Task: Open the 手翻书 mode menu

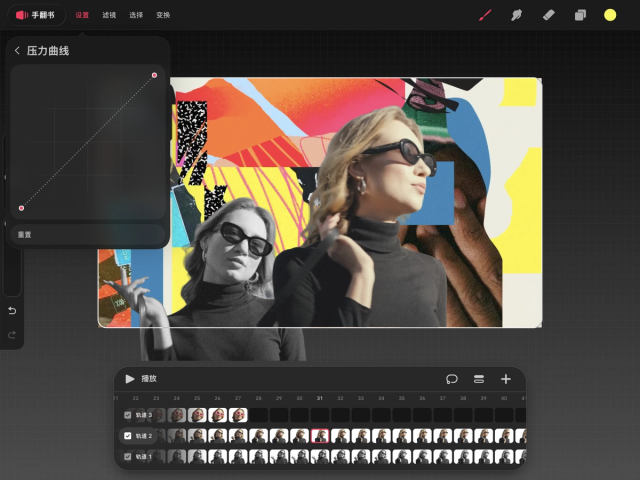Action: click(34, 15)
